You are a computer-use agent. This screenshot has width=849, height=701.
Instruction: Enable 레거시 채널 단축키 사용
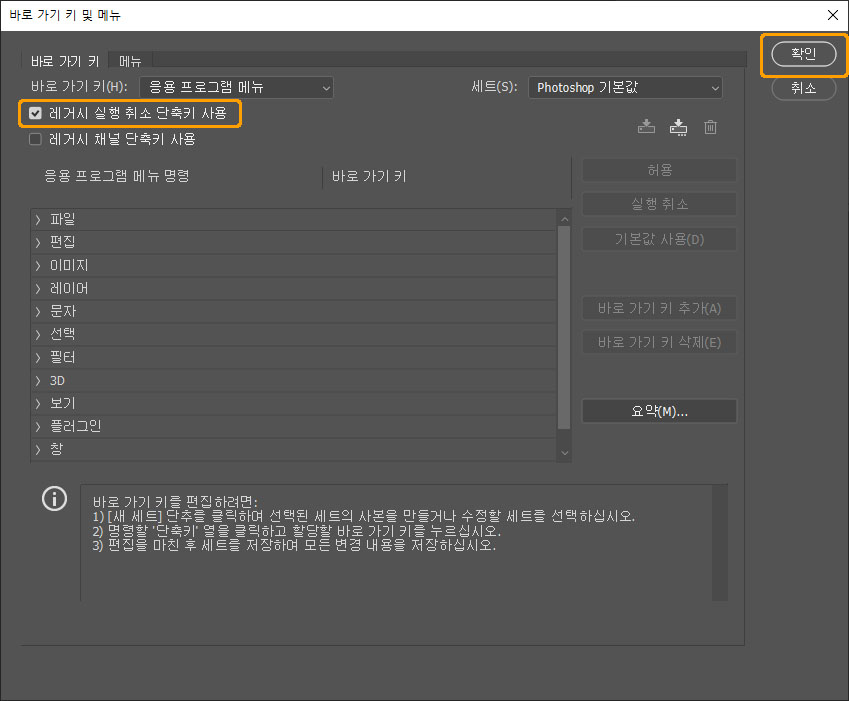(35, 138)
